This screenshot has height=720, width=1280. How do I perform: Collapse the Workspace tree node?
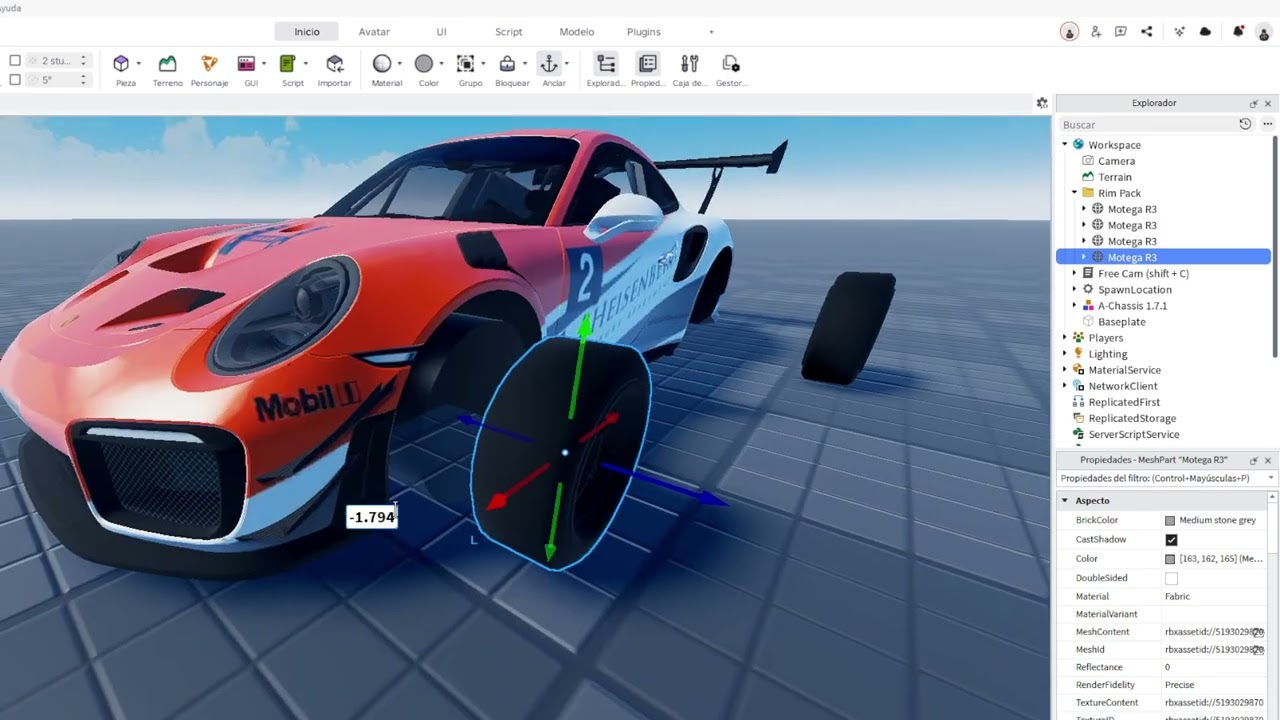tap(1065, 145)
